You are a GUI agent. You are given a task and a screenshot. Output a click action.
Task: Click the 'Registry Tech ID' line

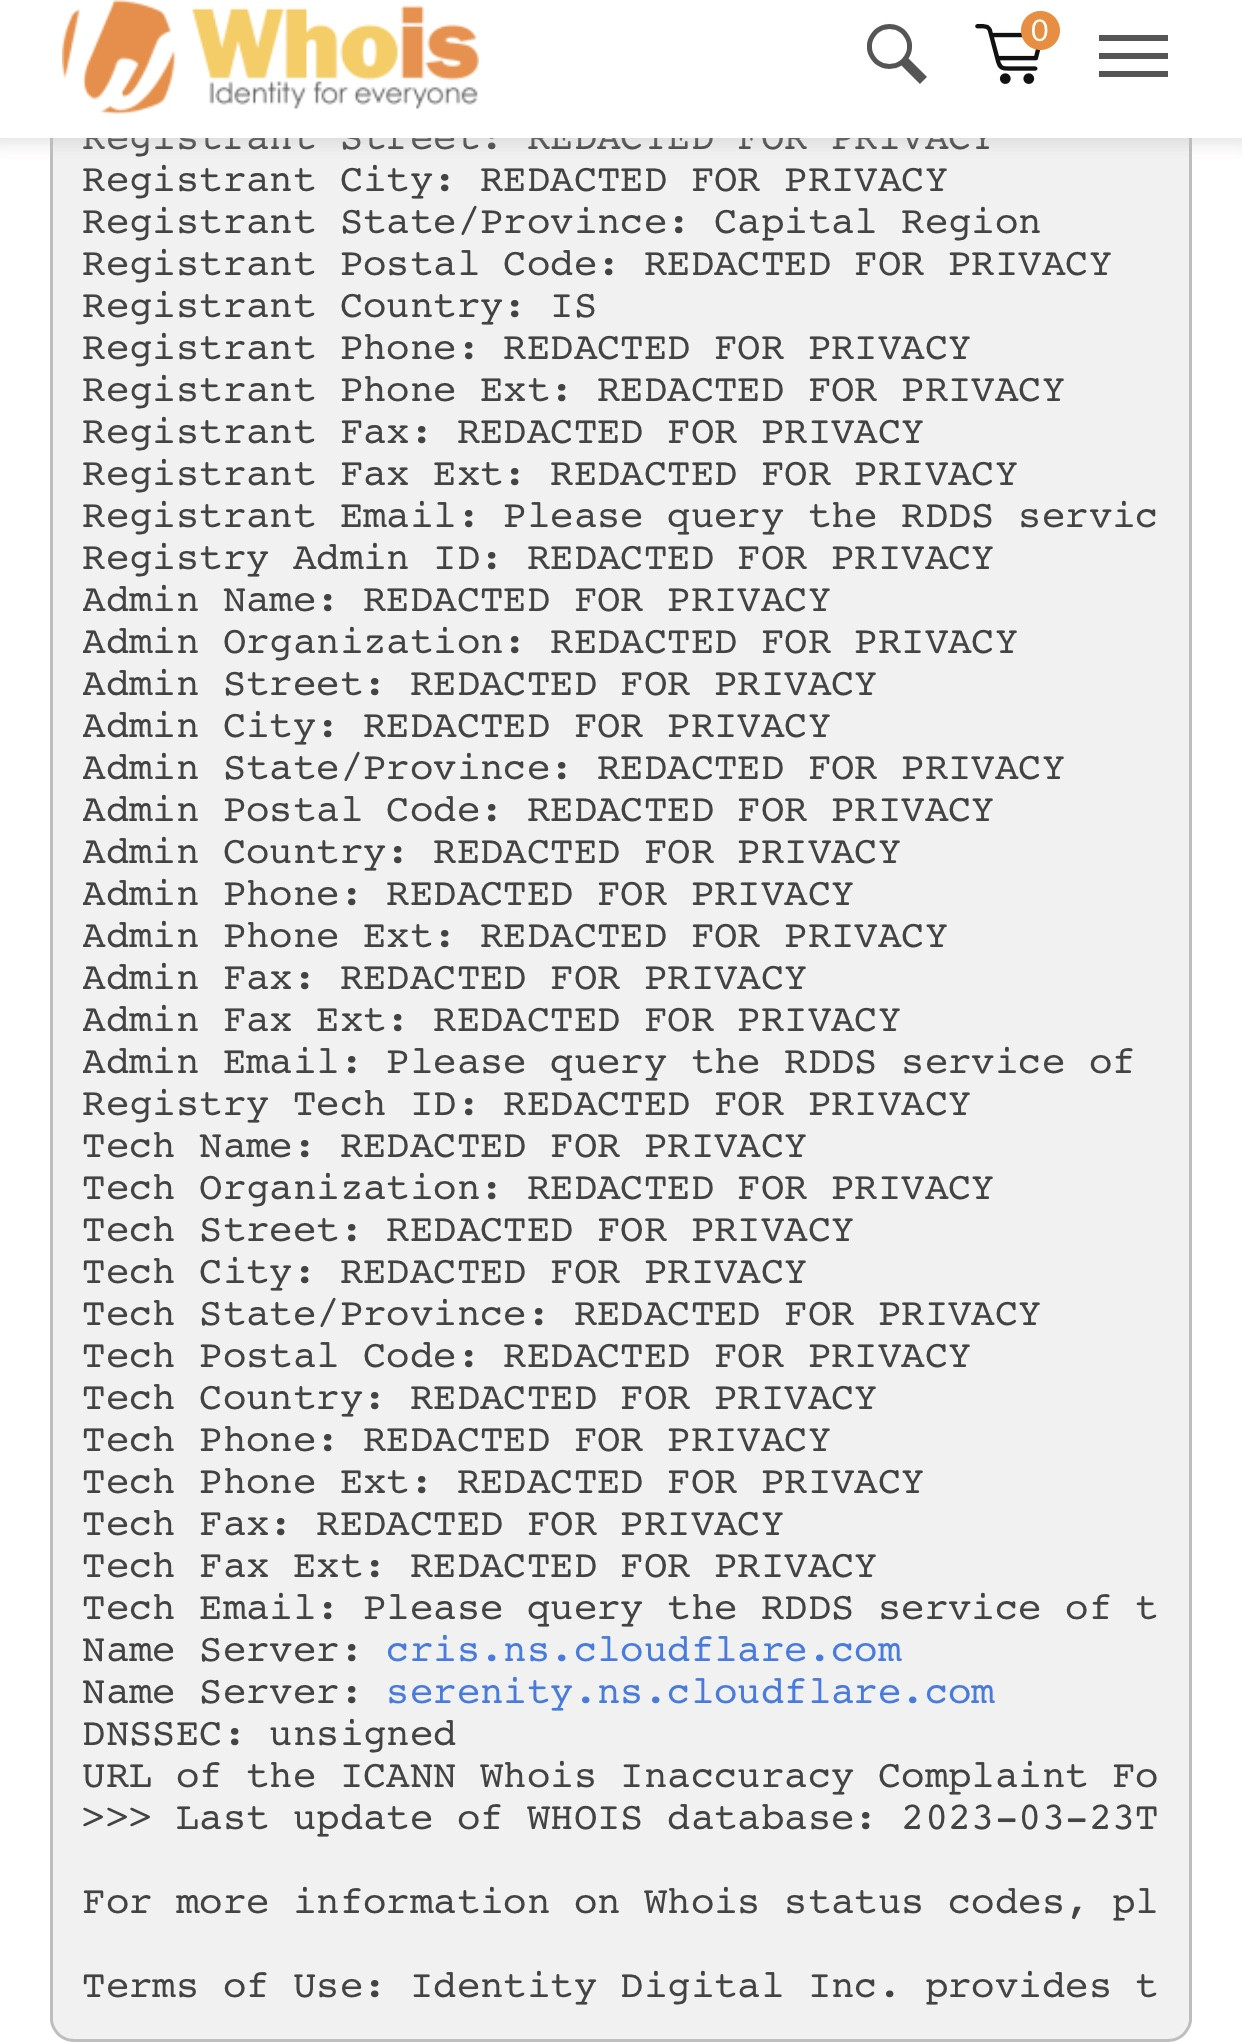click(x=526, y=1104)
